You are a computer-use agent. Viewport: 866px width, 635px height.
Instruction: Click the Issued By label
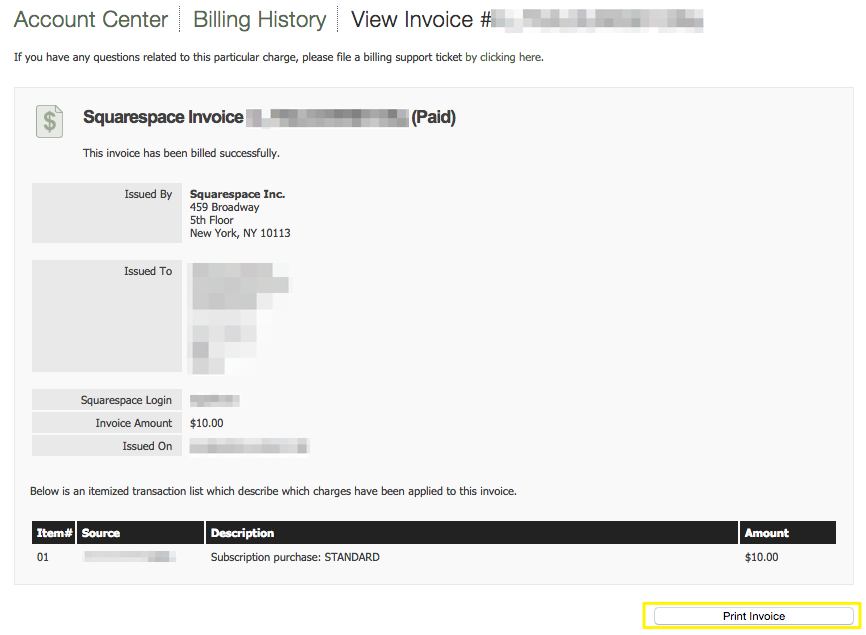[147, 194]
